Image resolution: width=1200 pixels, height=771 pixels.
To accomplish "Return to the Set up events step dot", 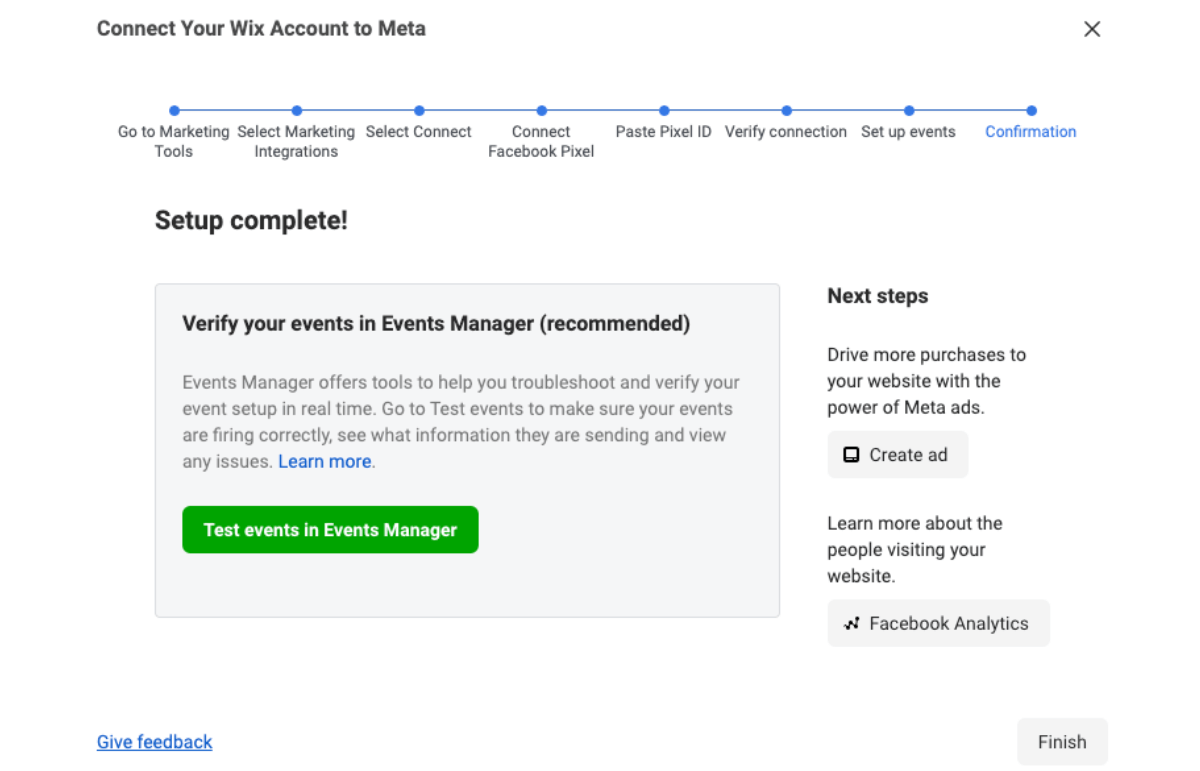I will pyautogui.click(x=909, y=111).
